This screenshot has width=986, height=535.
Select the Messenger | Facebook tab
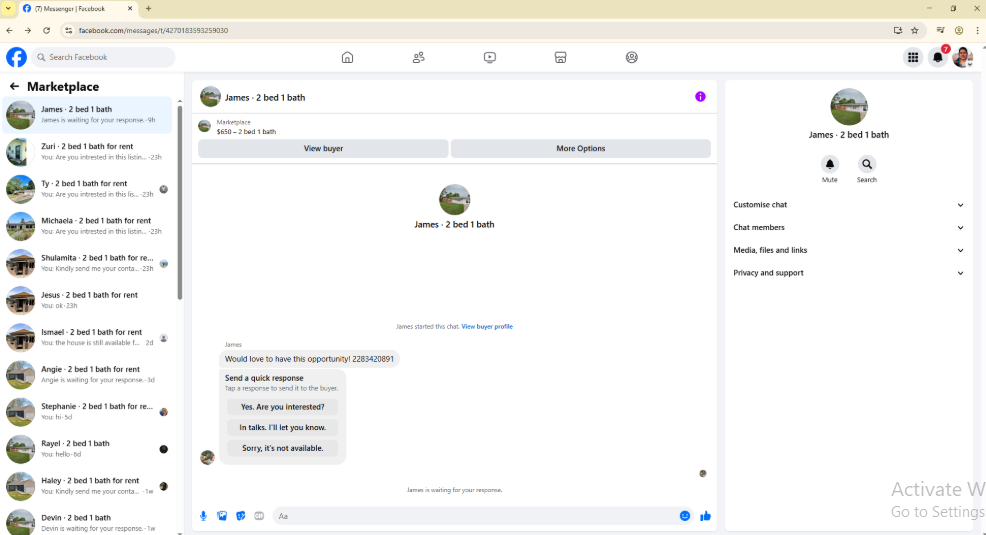pos(77,9)
